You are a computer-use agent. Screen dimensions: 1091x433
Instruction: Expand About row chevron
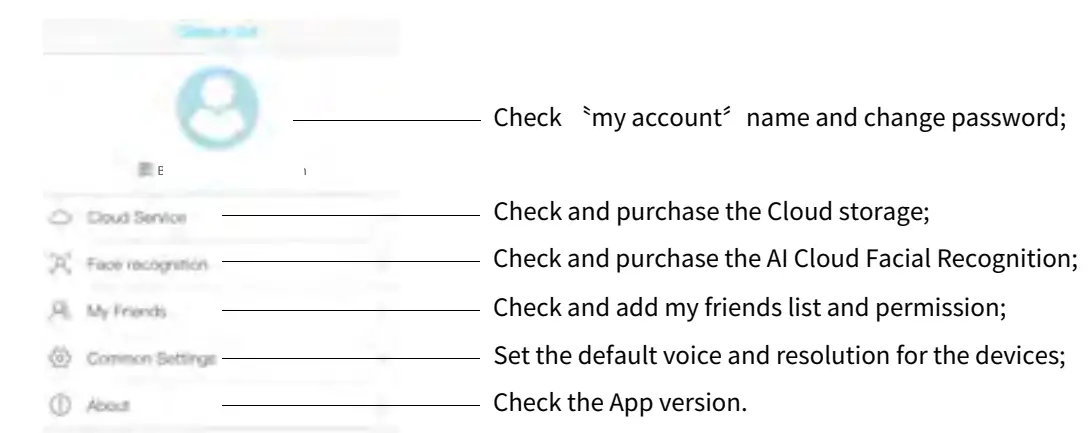[x=384, y=406]
